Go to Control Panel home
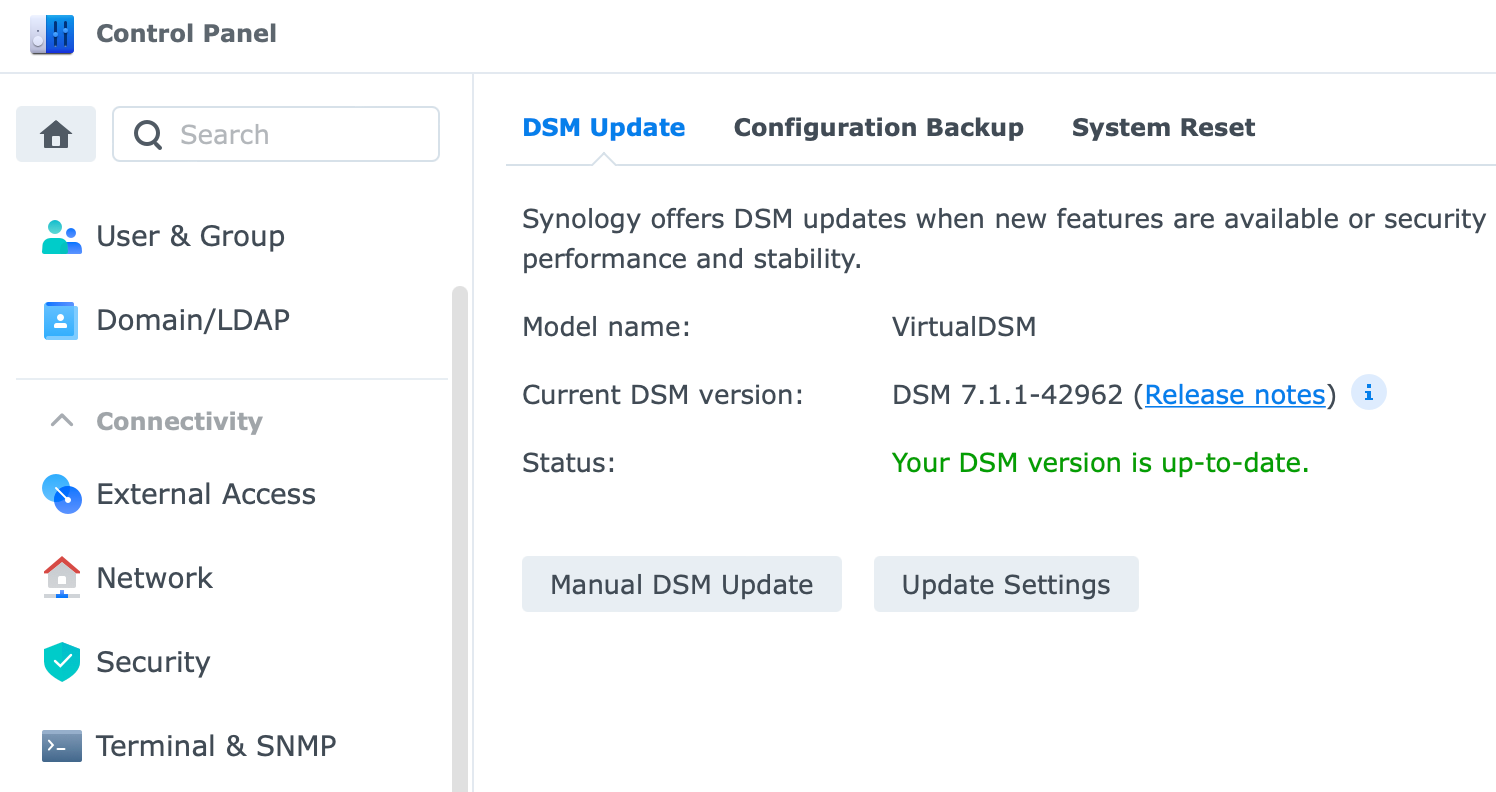The width and height of the screenshot is (1496, 792). click(56, 134)
